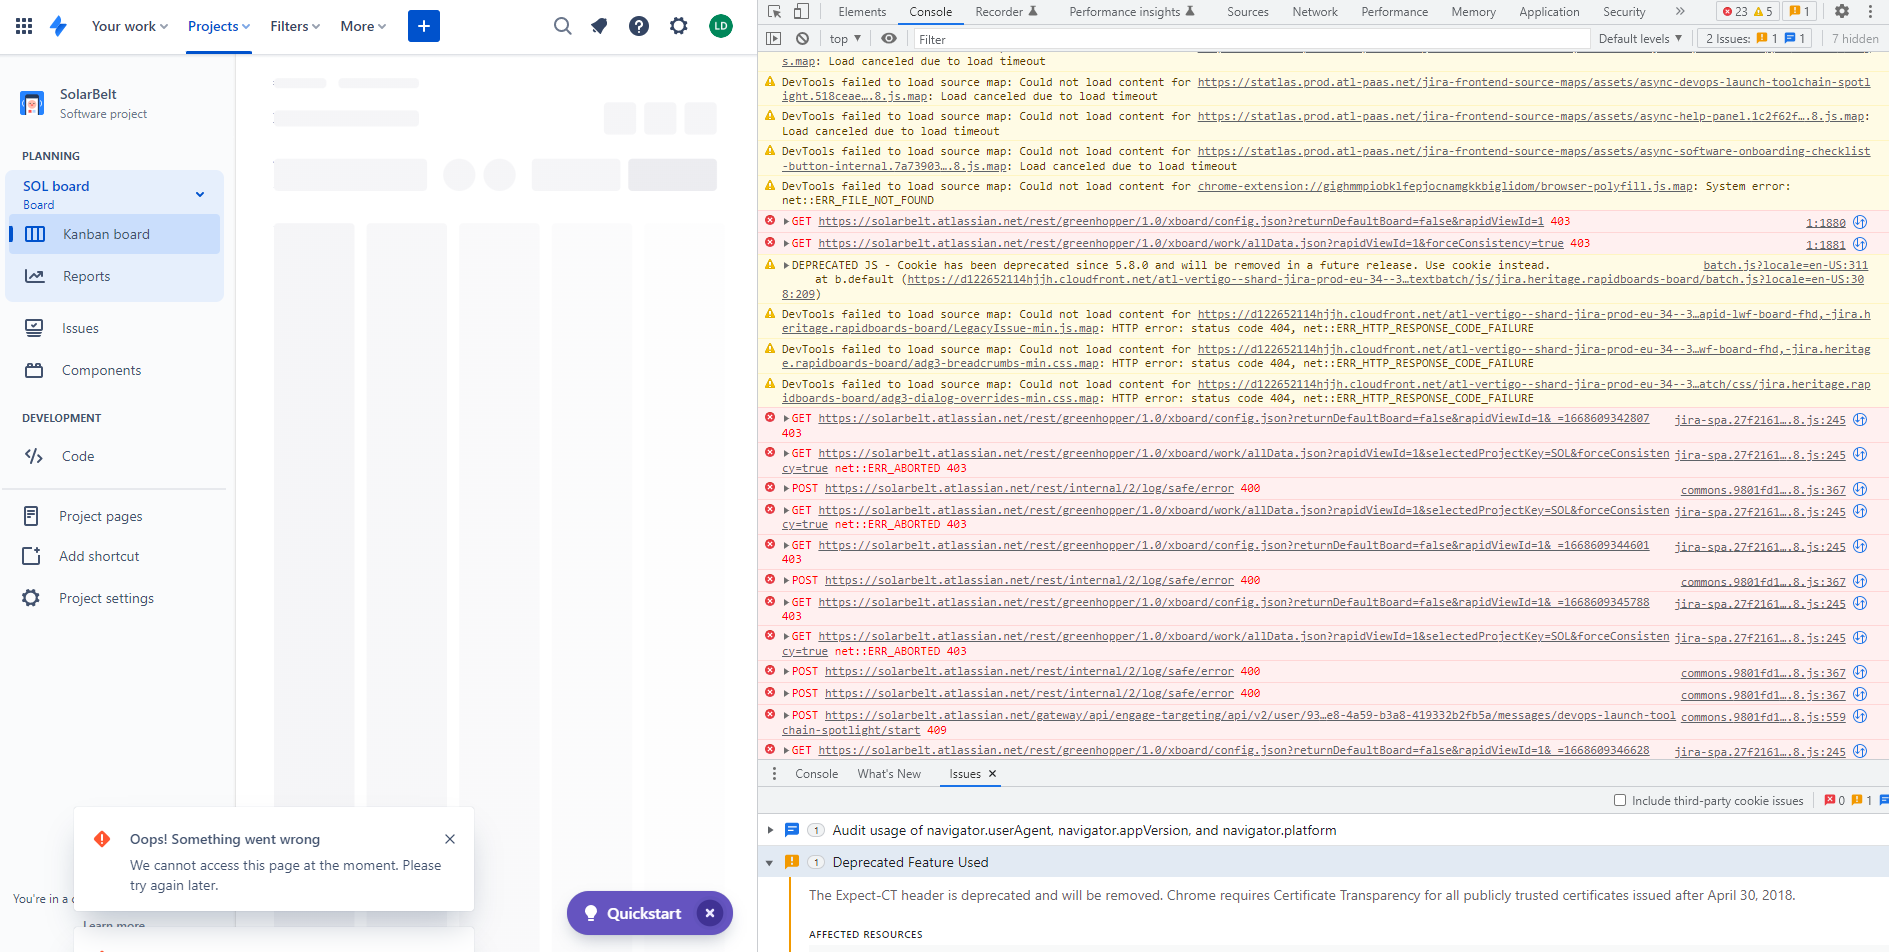Click the Jira logo icon

point(59,26)
